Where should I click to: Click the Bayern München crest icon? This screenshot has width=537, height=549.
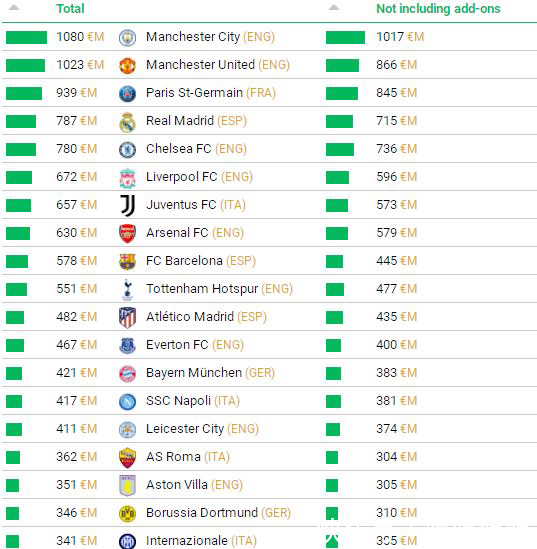127,374
